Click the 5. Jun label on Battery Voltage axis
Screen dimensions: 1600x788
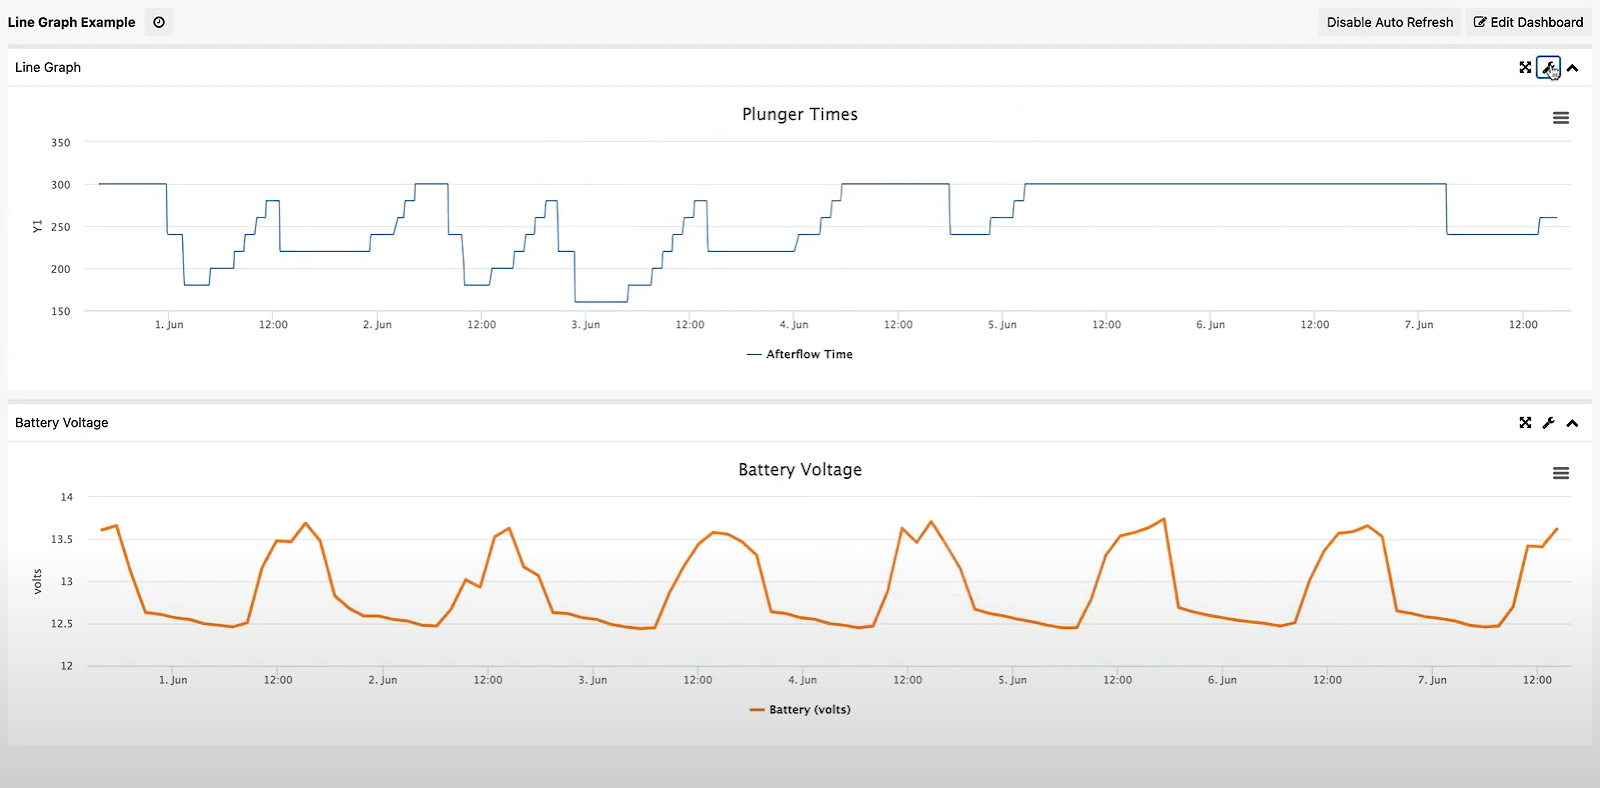(1012, 680)
